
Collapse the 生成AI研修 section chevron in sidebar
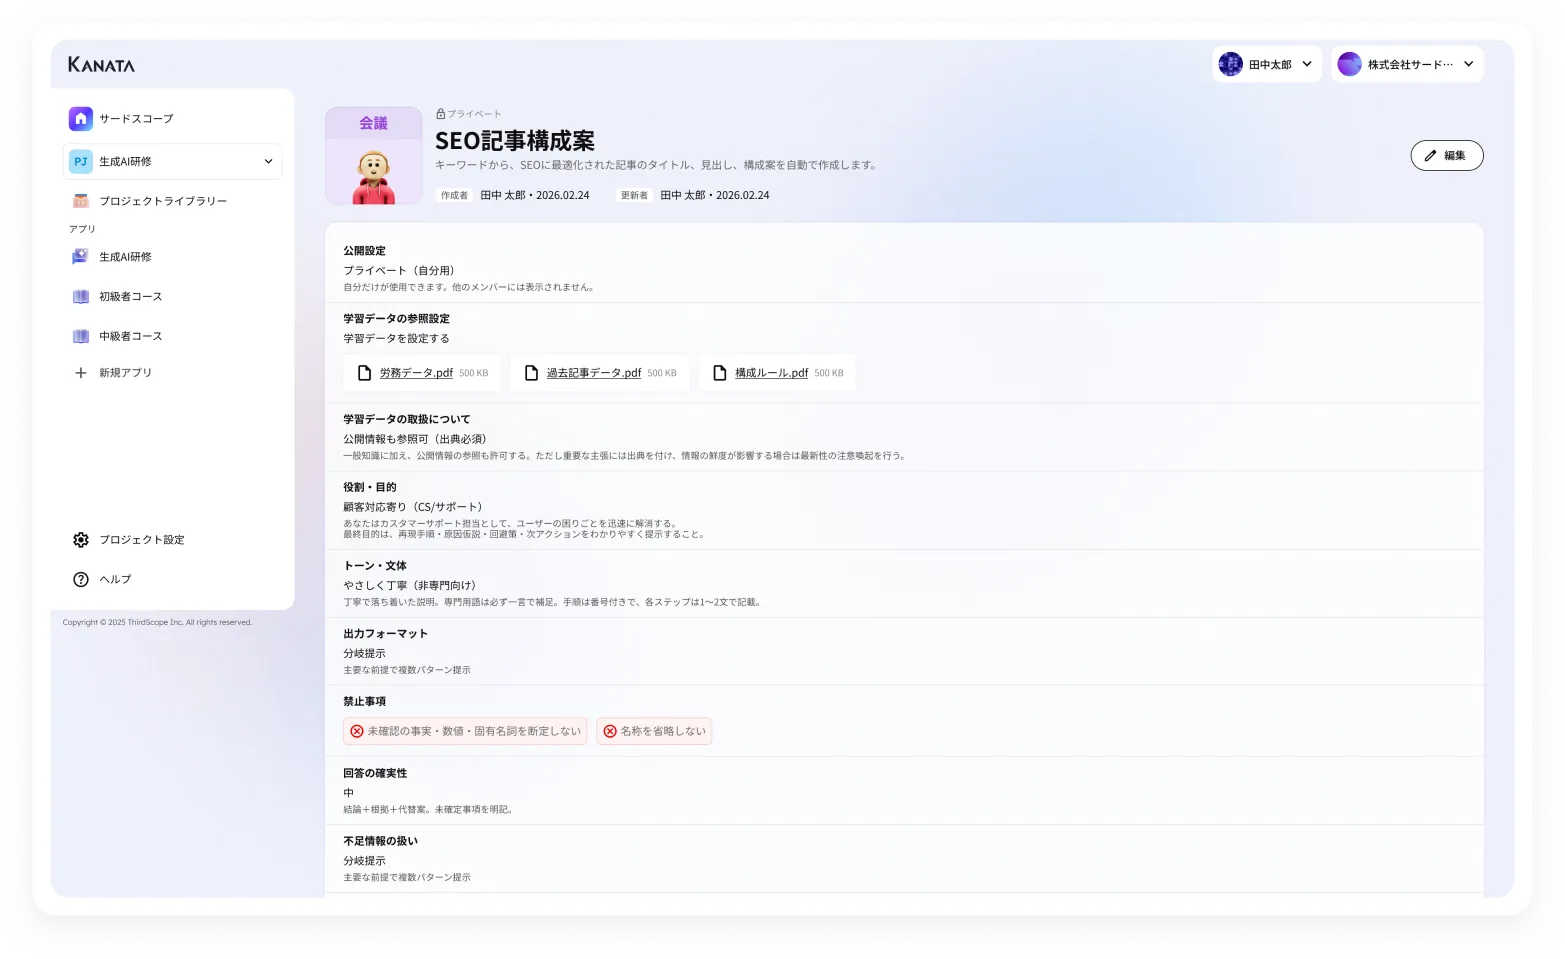coord(268,160)
